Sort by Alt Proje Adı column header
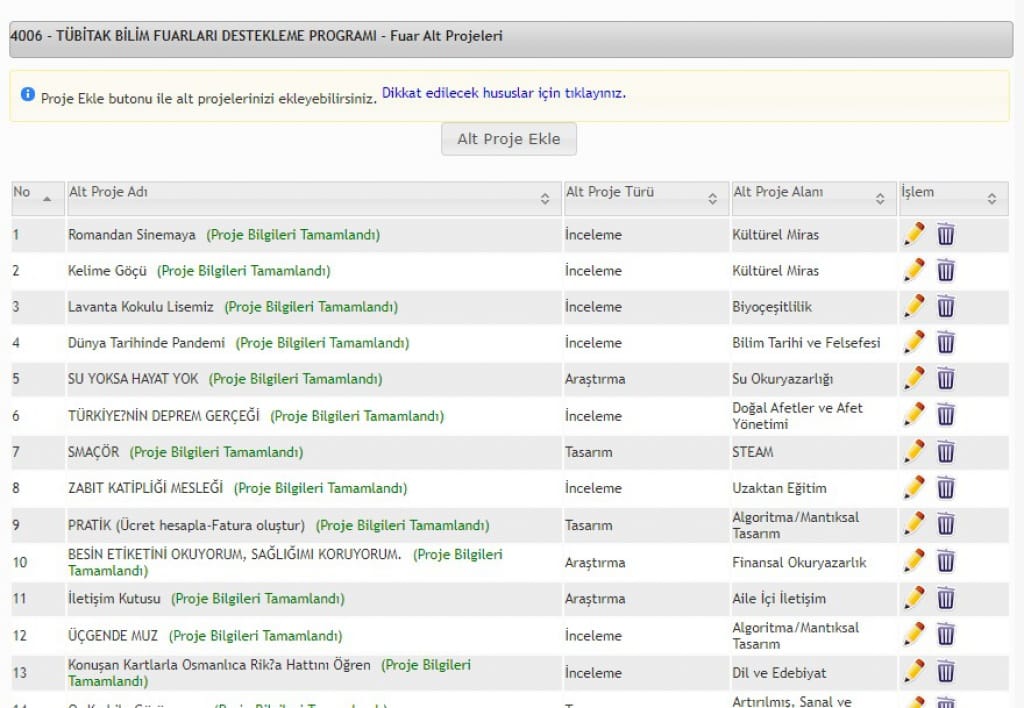1024x708 pixels. 545,198
